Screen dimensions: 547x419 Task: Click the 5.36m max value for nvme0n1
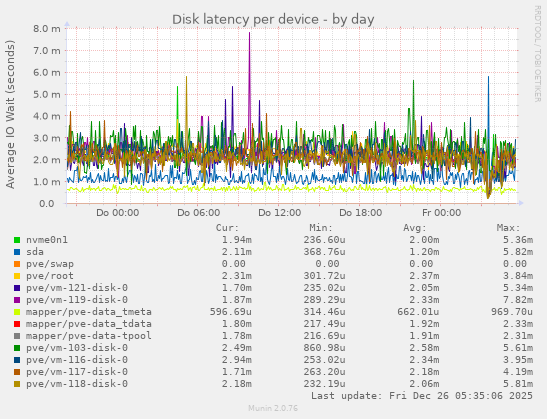coord(518,240)
